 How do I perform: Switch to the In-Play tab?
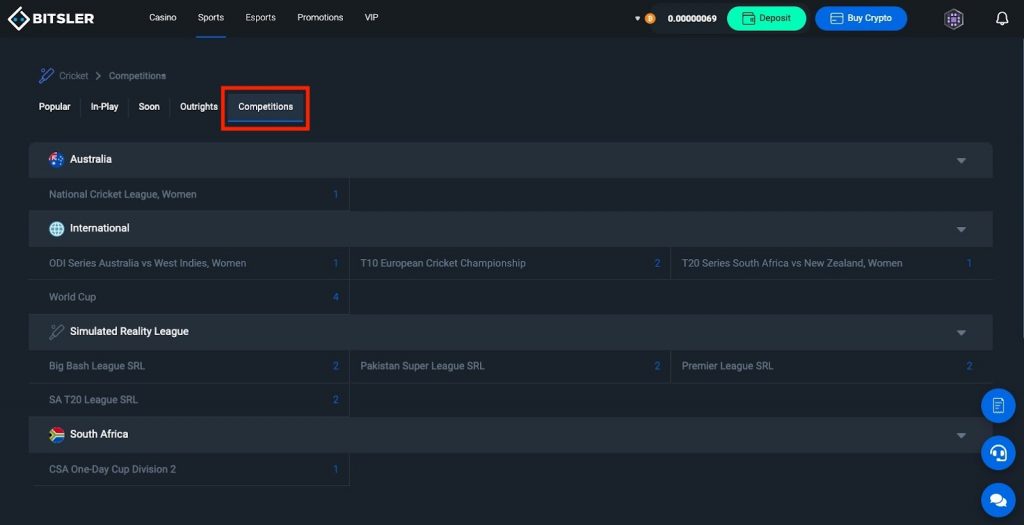(104, 107)
